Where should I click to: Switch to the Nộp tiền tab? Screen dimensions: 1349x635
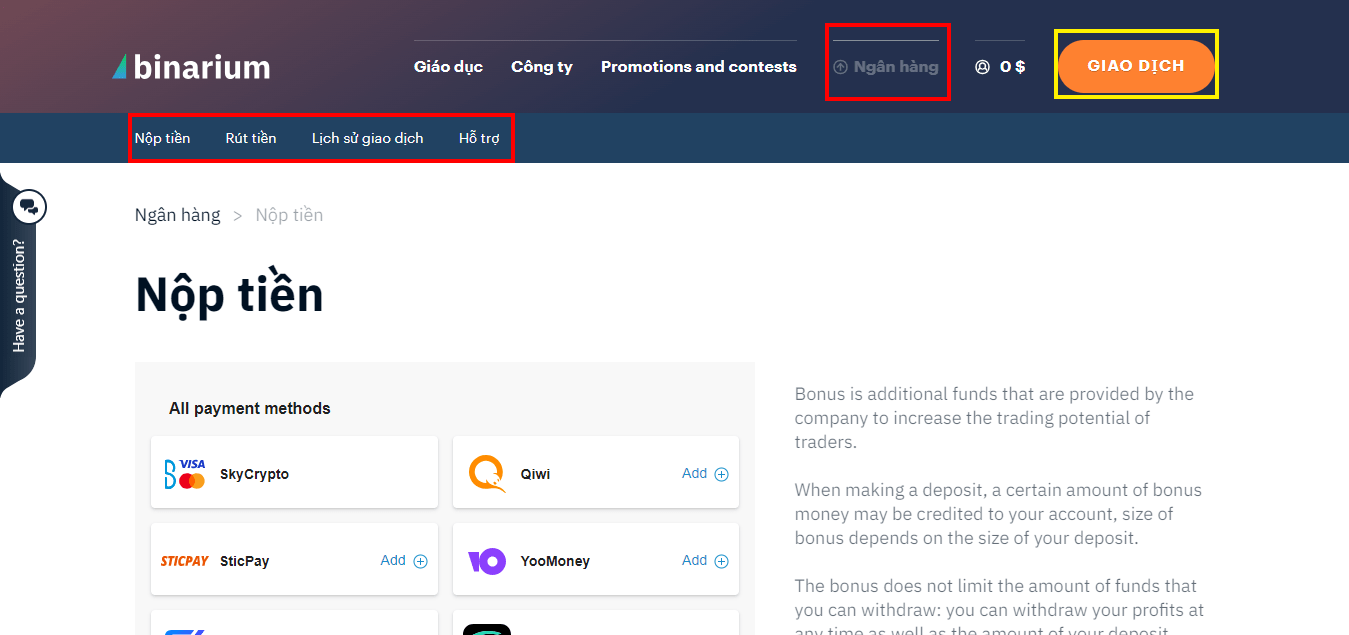coord(163,138)
